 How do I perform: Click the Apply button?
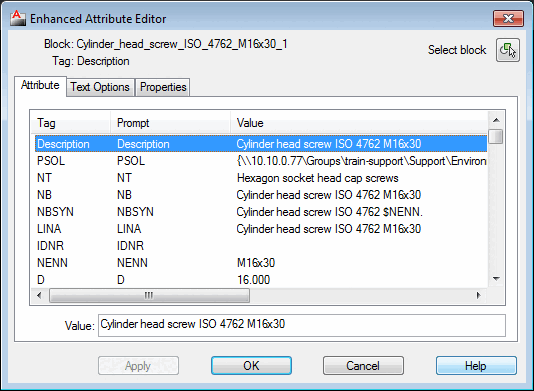pyautogui.click(x=138, y=366)
